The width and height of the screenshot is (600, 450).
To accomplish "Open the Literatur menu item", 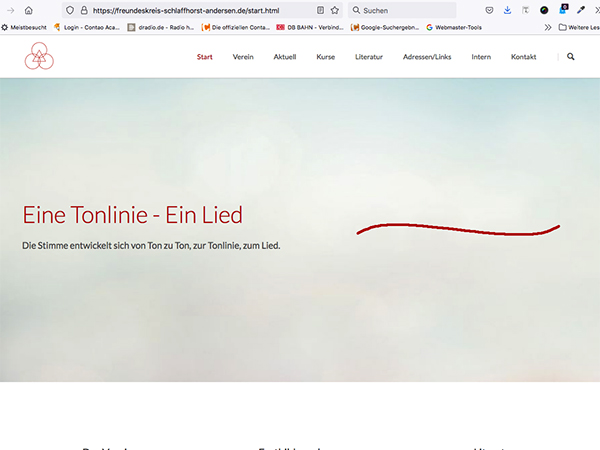I will click(x=369, y=57).
